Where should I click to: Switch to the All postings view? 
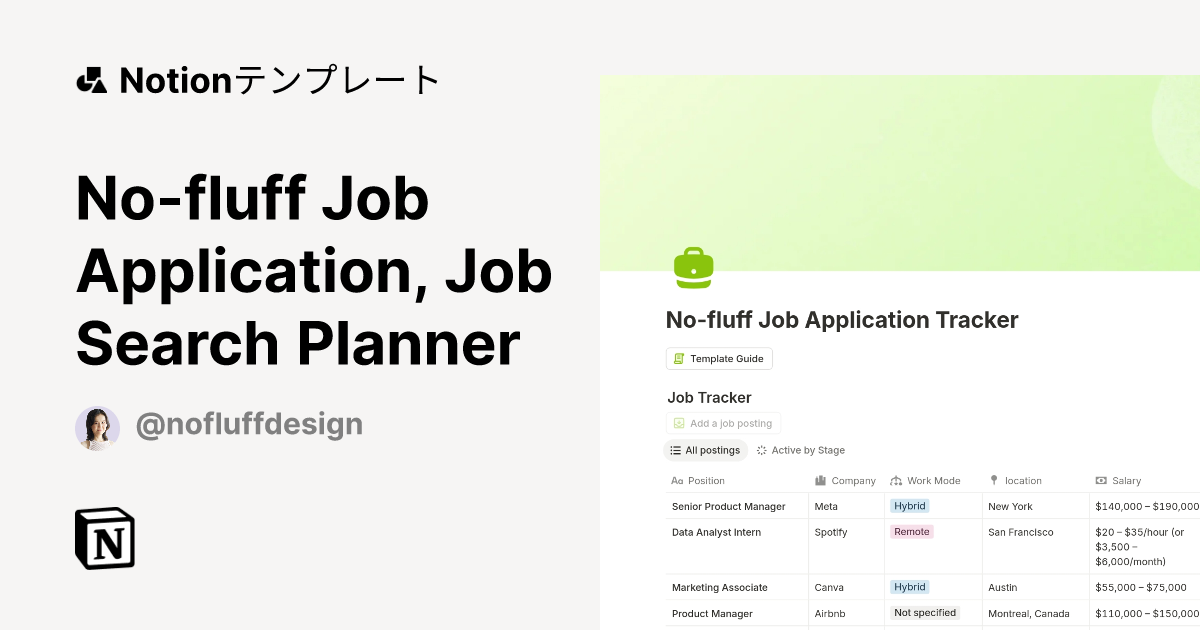pyautogui.click(x=706, y=450)
